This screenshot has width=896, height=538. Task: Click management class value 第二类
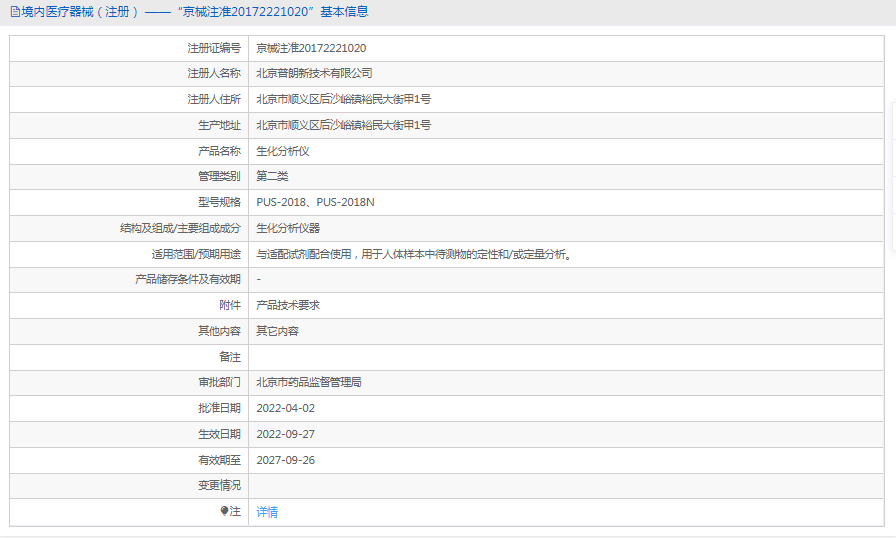pos(272,176)
